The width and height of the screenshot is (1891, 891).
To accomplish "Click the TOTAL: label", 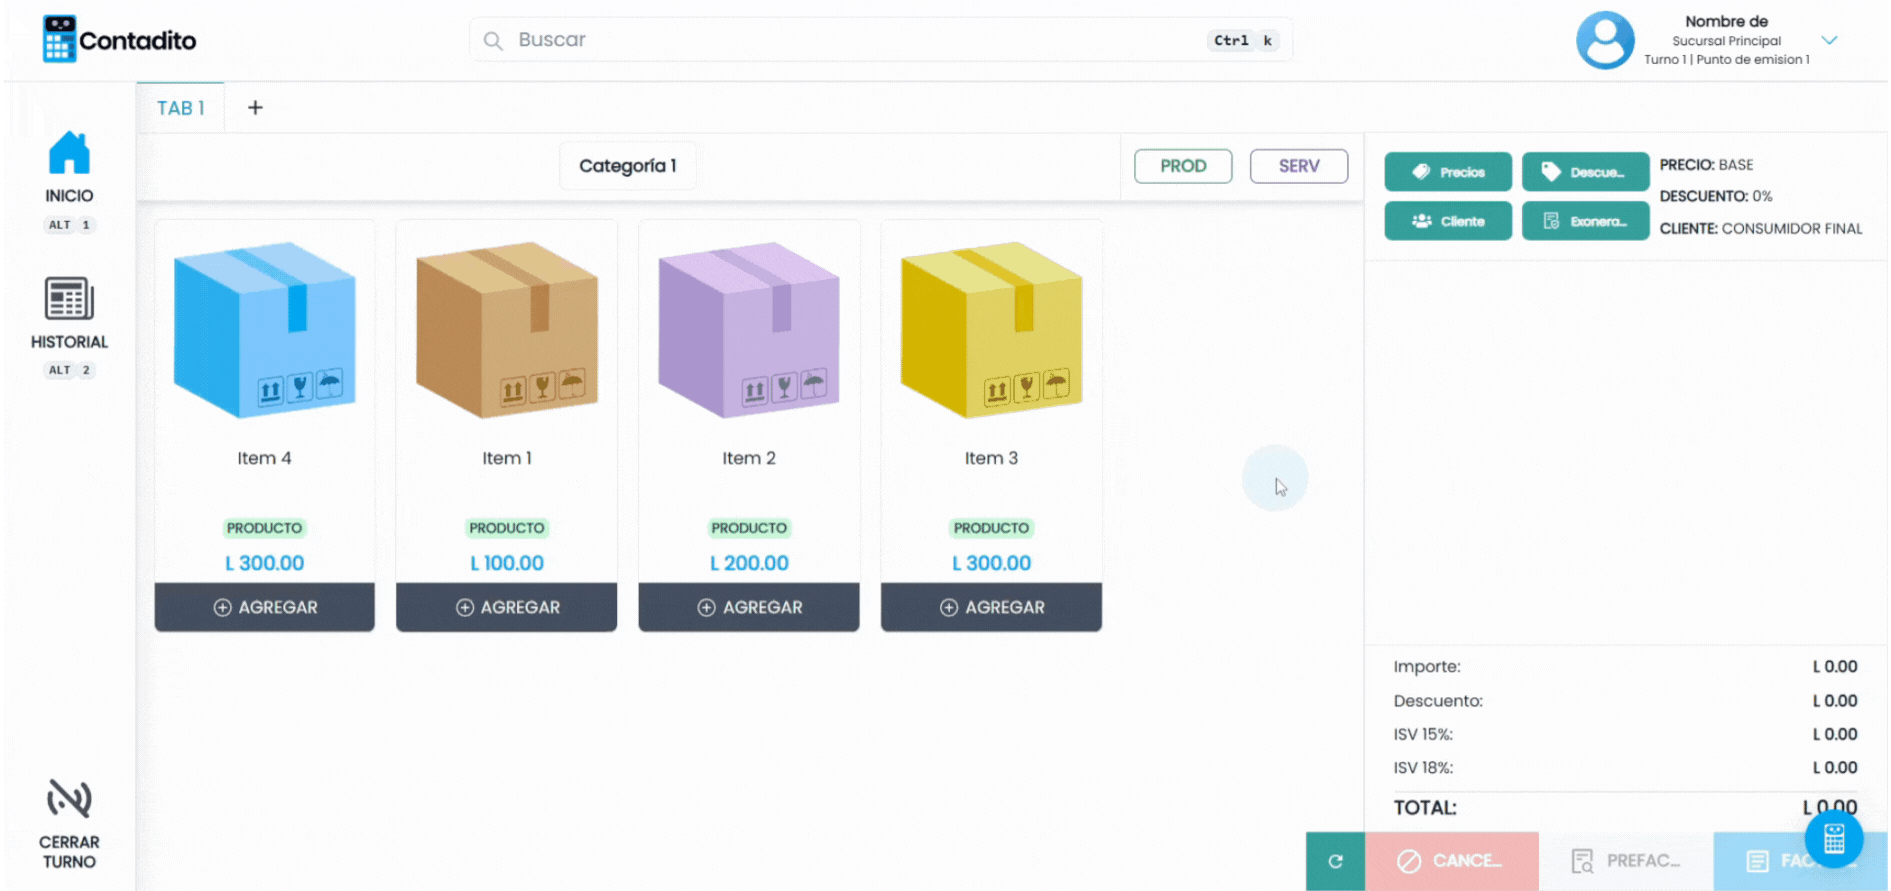I will coord(1425,808).
